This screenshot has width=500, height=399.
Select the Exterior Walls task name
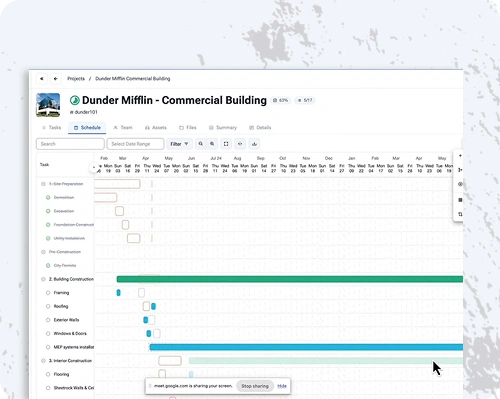(x=66, y=320)
